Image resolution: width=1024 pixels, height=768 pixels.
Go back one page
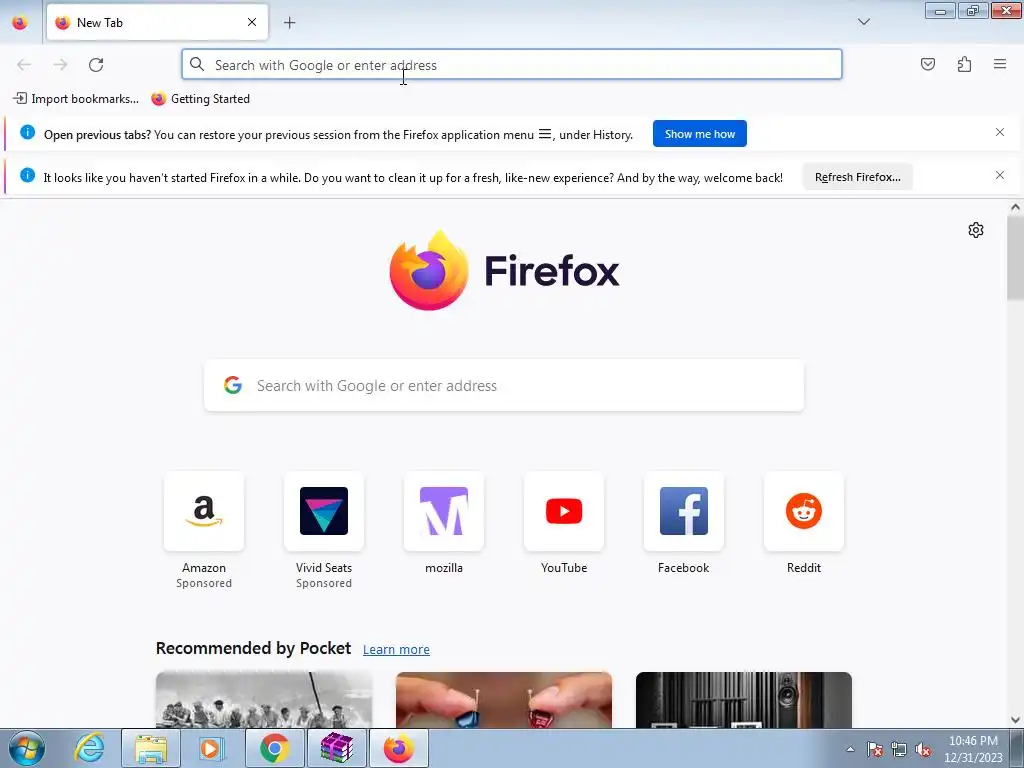click(x=24, y=65)
